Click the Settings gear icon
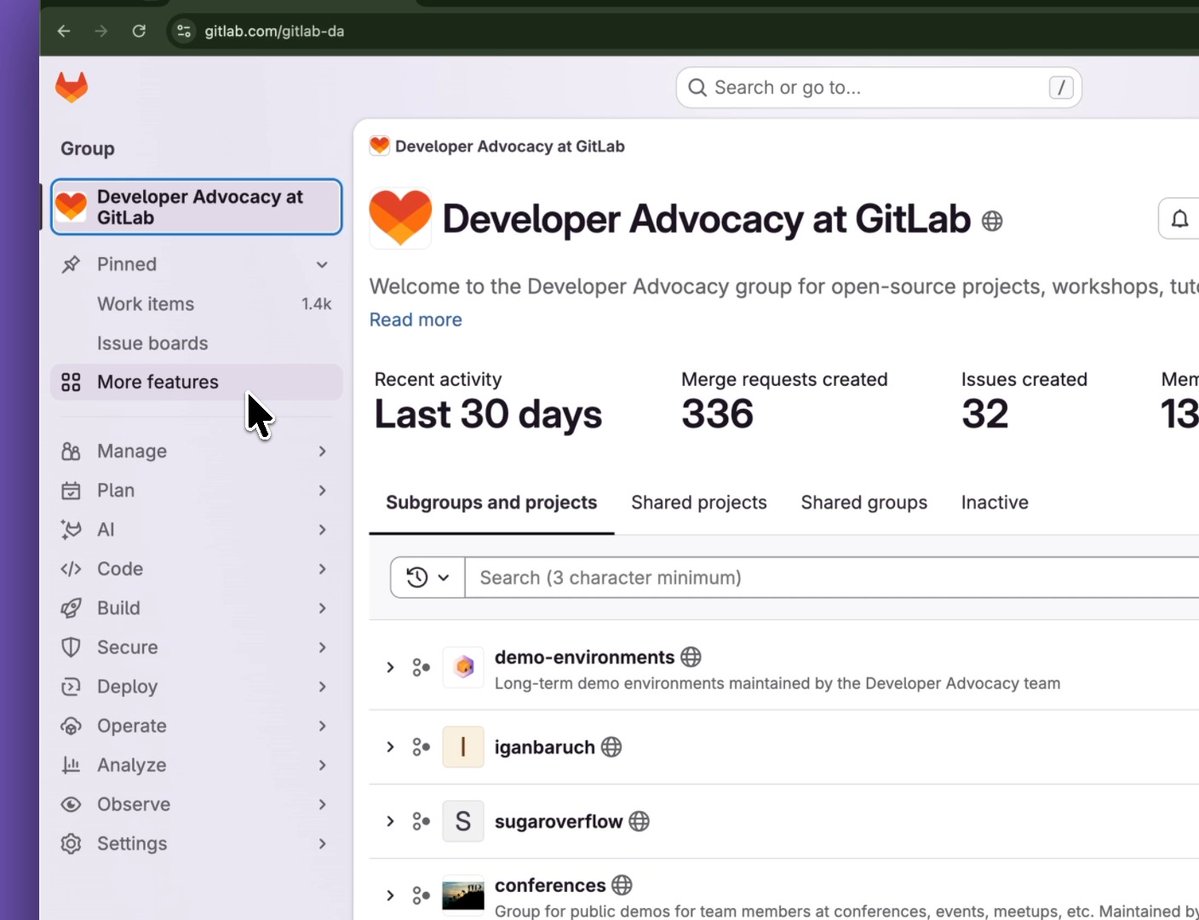The width and height of the screenshot is (1199, 920). (71, 844)
